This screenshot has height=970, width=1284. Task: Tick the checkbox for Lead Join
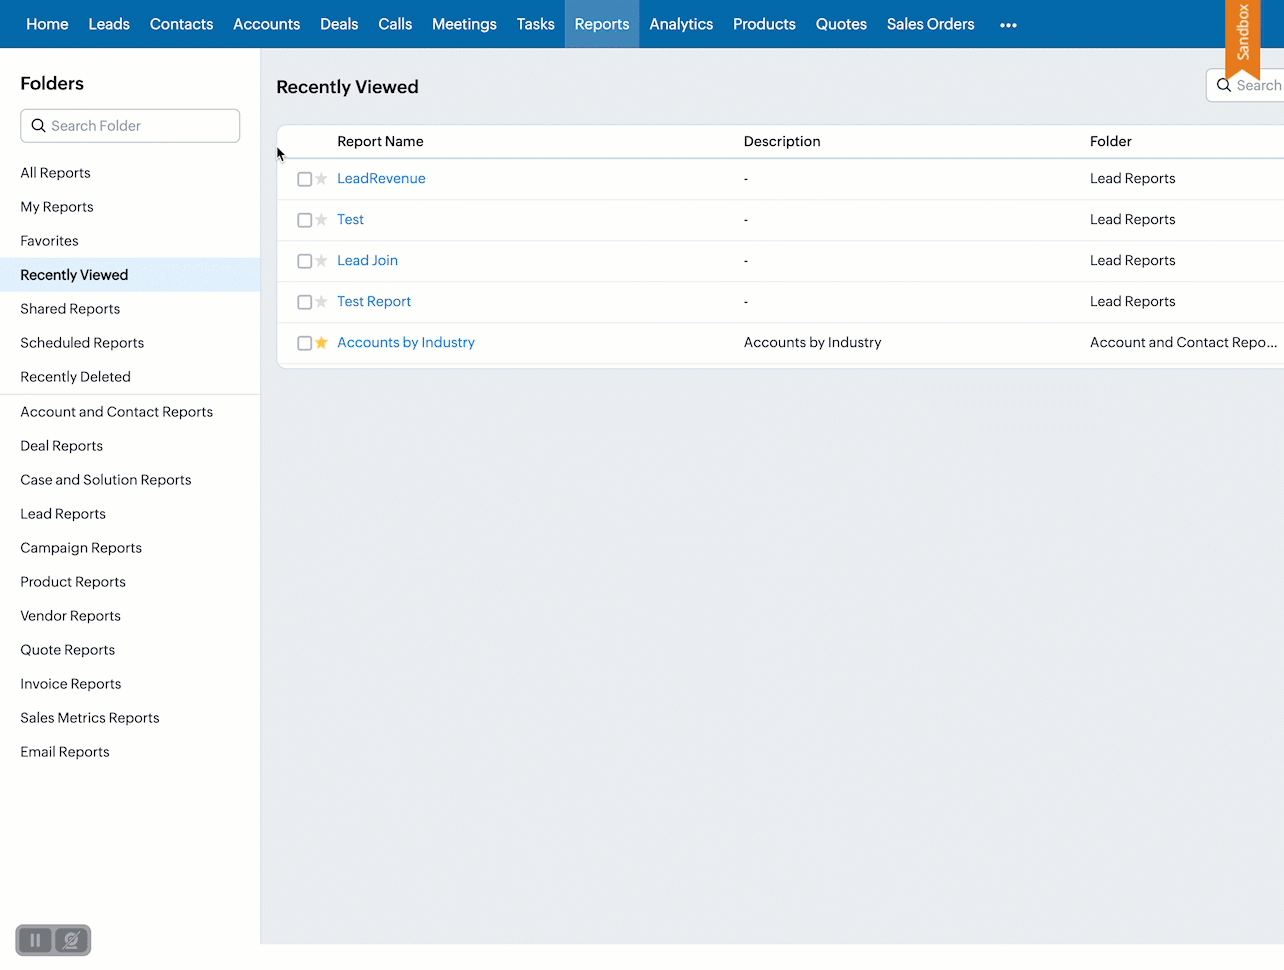click(305, 261)
